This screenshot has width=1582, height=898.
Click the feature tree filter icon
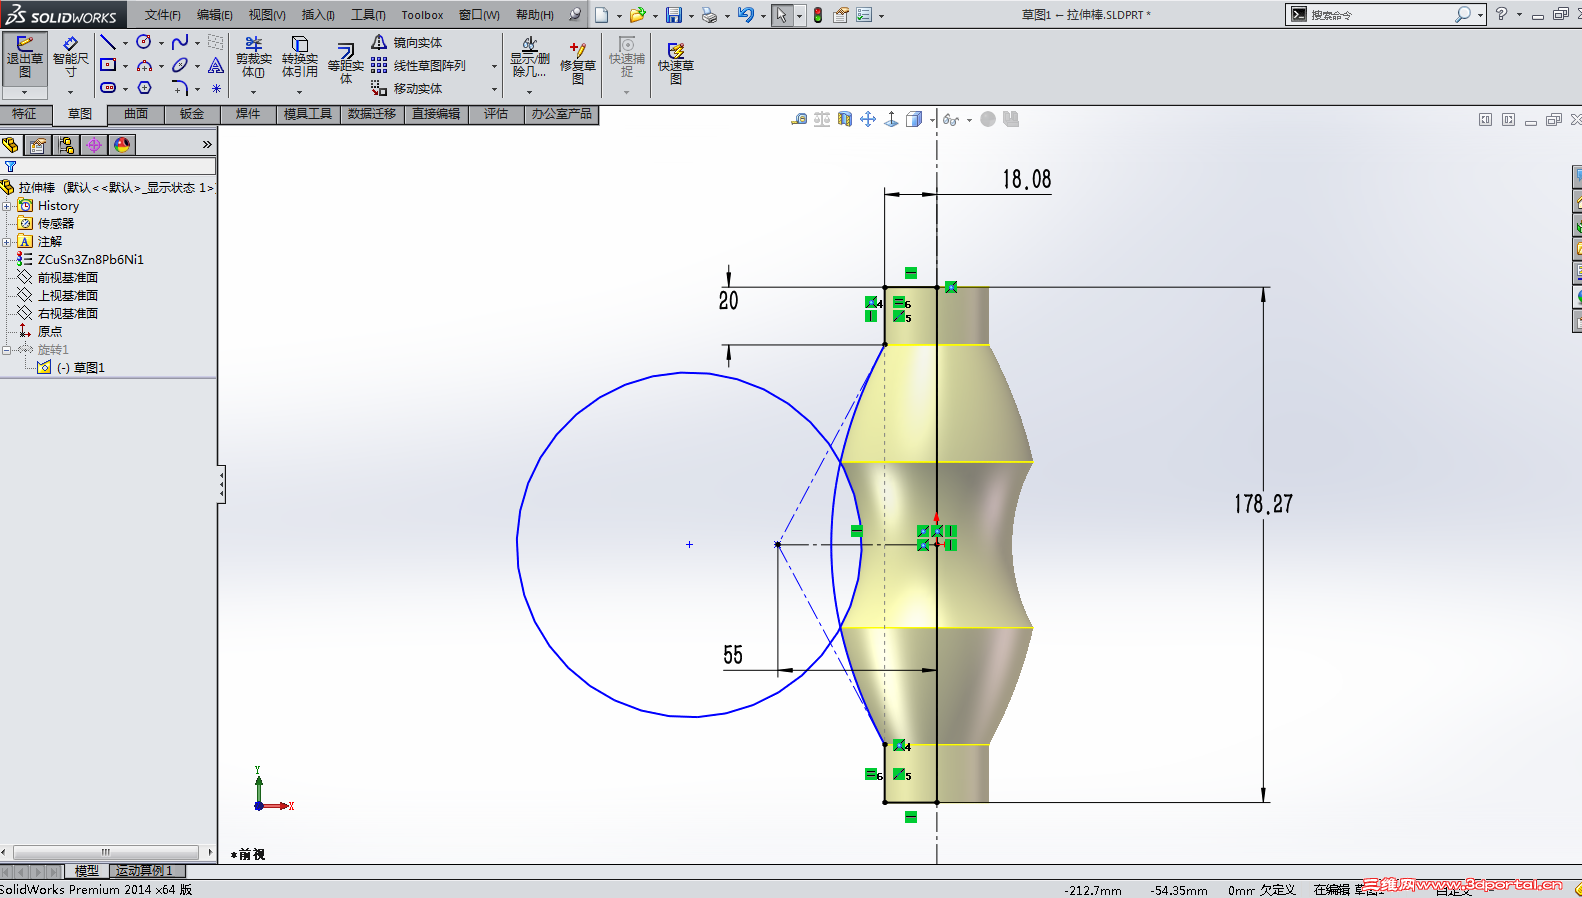tap(10, 167)
